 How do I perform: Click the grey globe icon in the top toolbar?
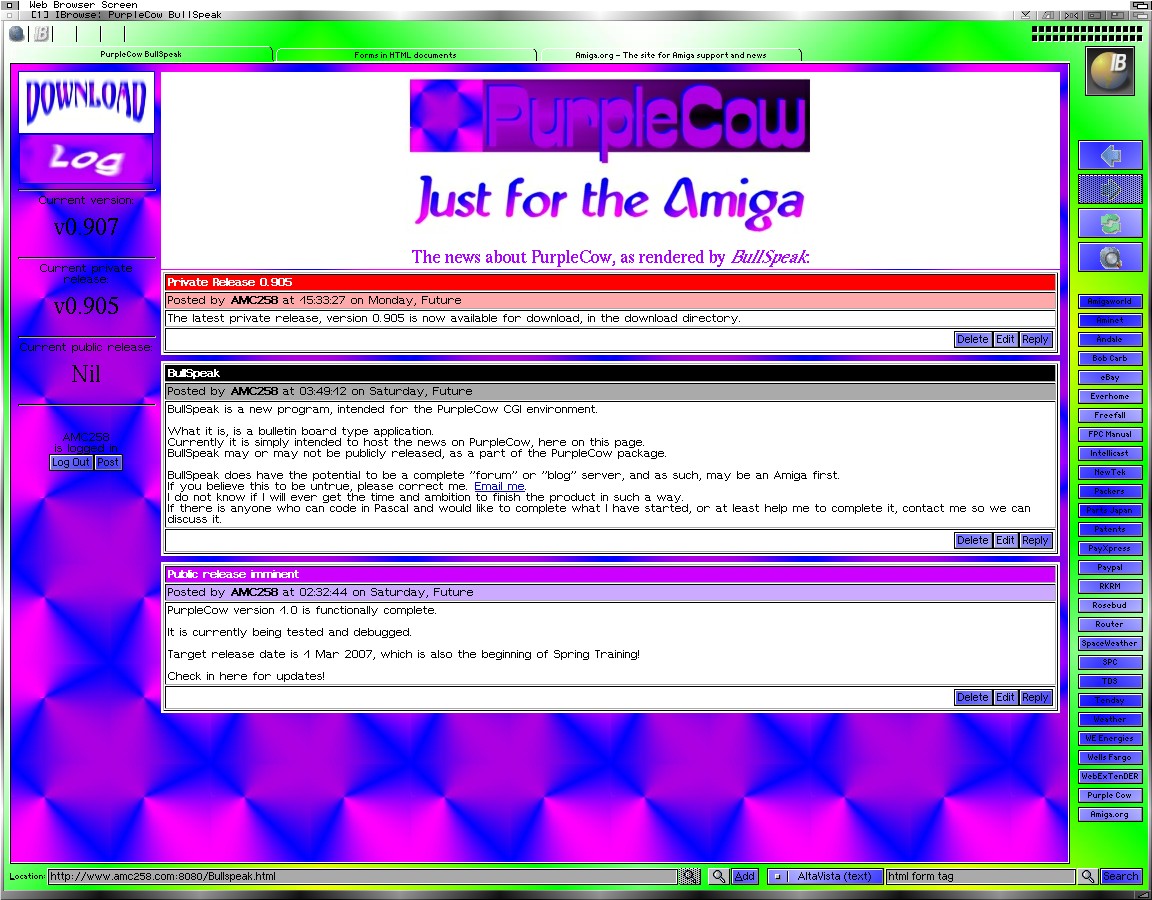click(x=17, y=33)
